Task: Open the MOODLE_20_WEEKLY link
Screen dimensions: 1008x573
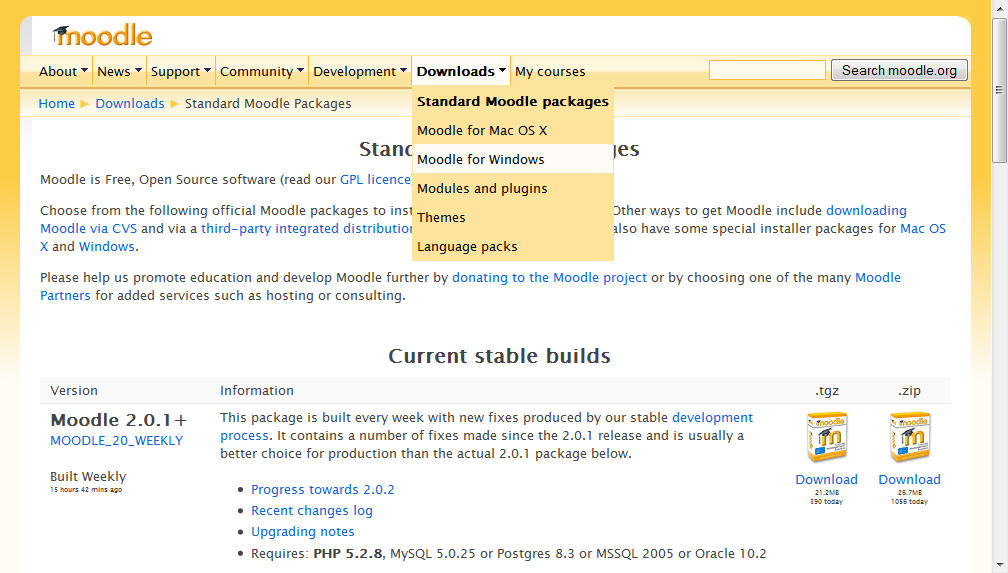Action: pos(117,440)
